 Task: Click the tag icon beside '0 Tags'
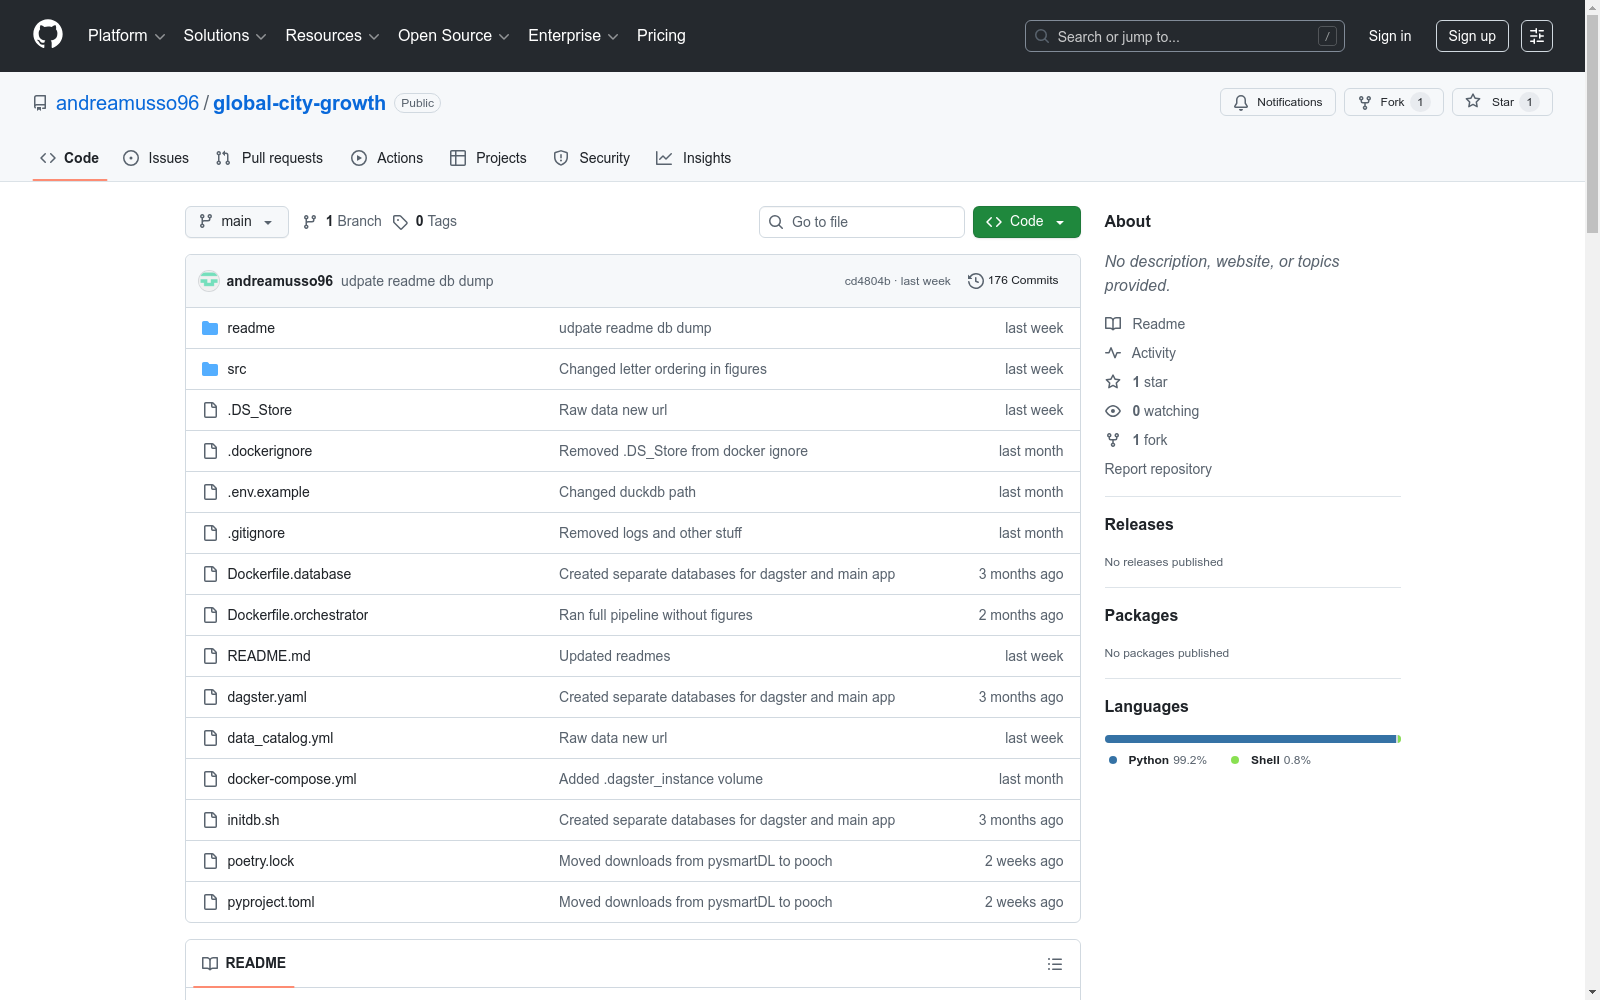click(x=400, y=222)
